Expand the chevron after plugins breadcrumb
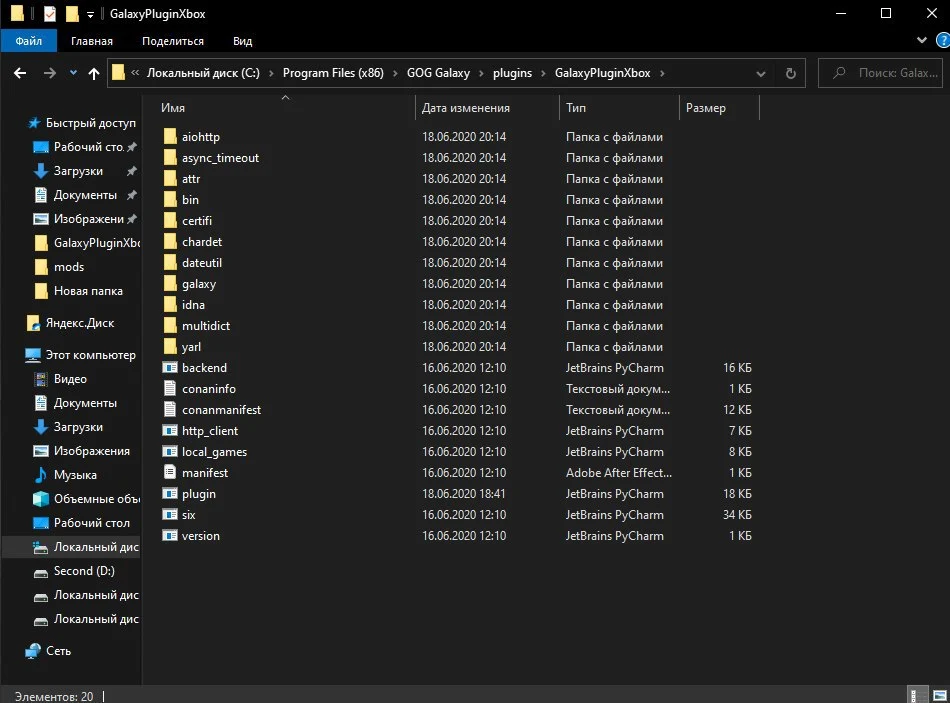This screenshot has width=950, height=703. (x=543, y=73)
